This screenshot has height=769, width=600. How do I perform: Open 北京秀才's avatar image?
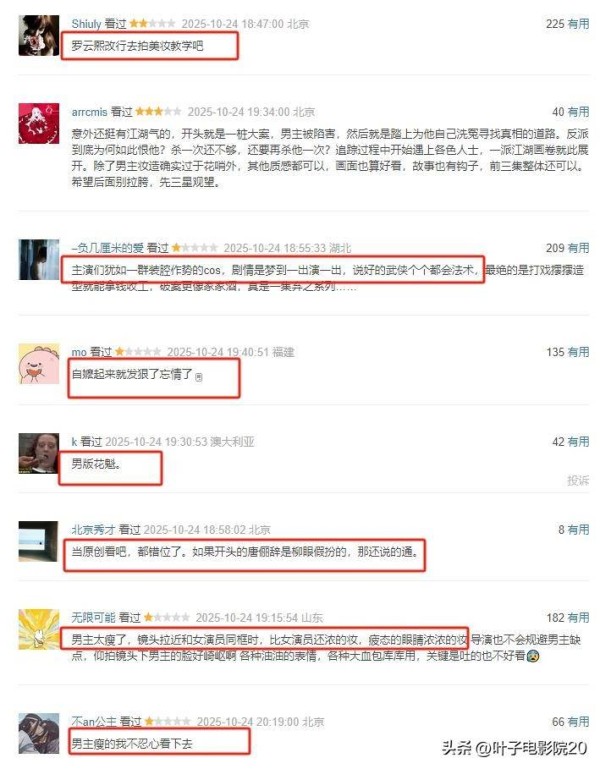[x=39, y=541]
